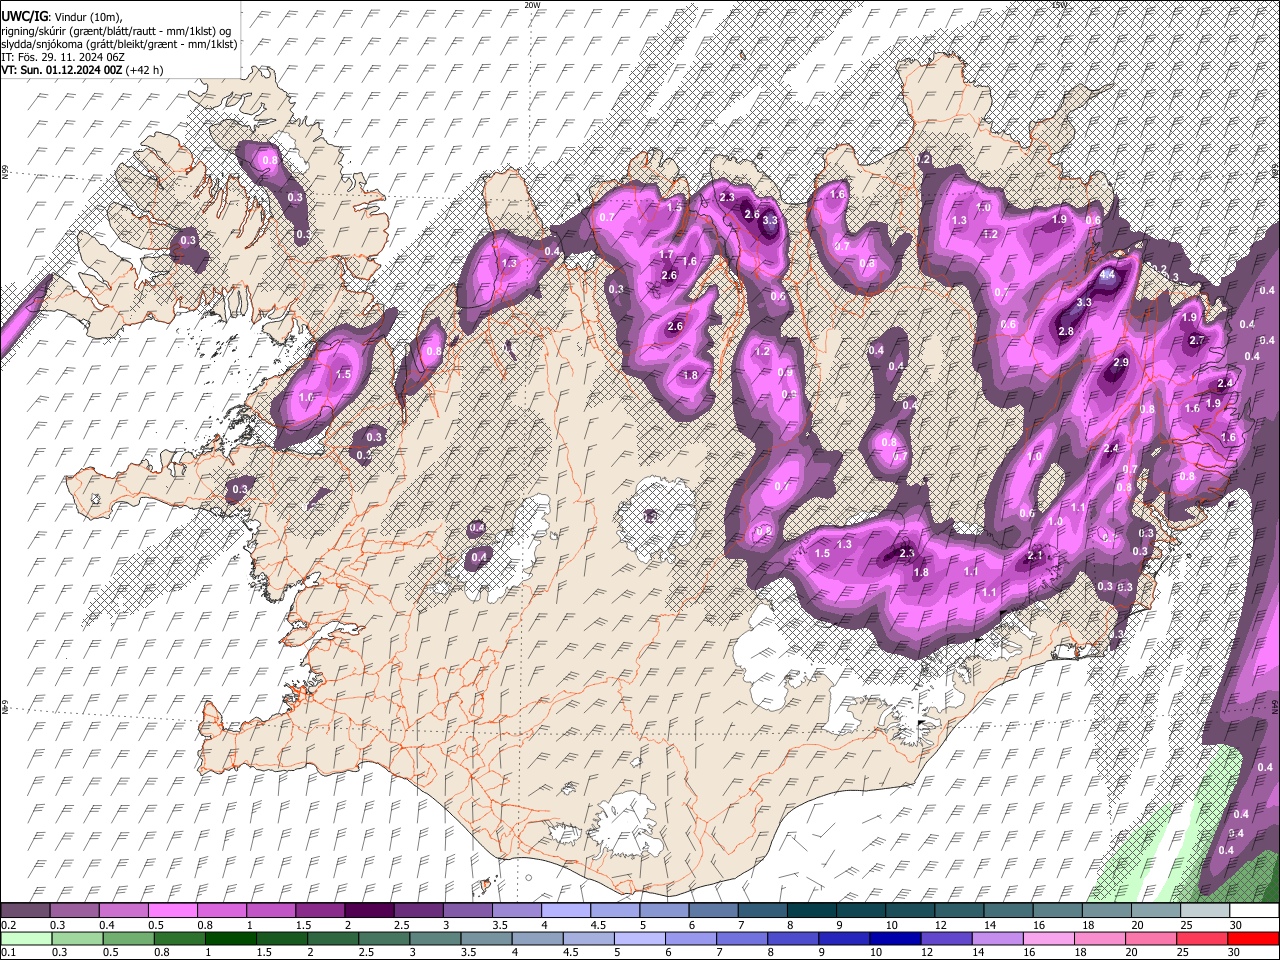This screenshot has height=960, width=1280.
Task: Click the '1.7' precipitation value on the map
Action: point(667,255)
